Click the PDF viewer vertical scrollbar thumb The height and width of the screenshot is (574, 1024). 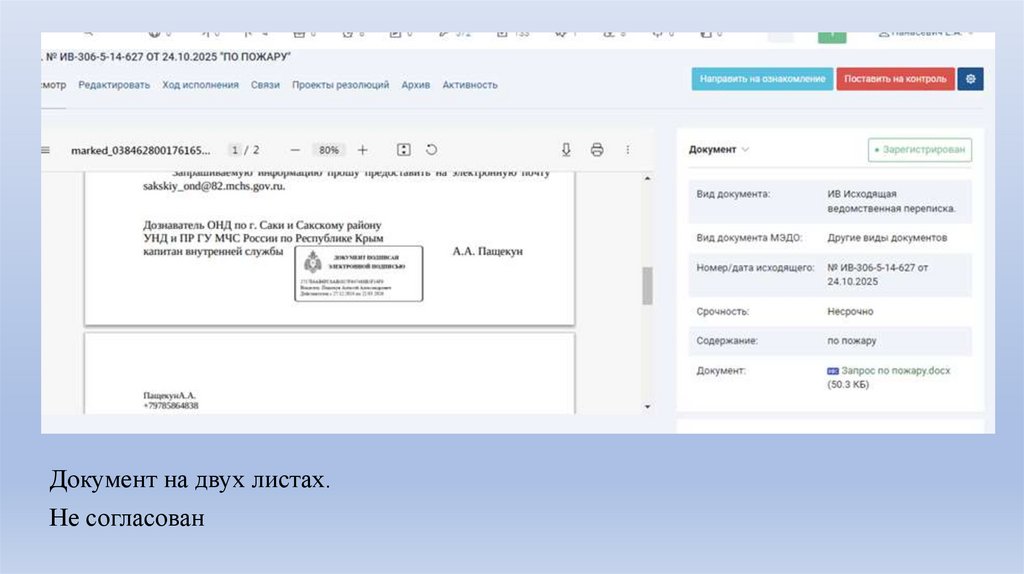tap(647, 286)
